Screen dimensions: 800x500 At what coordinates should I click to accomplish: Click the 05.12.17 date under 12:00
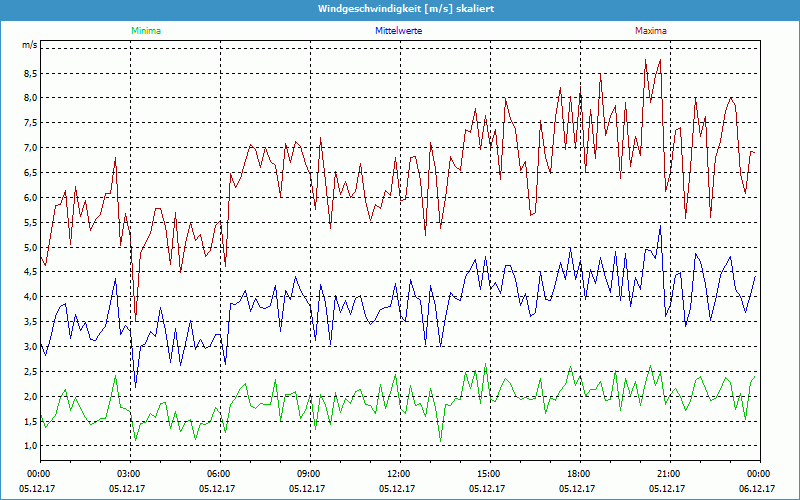[x=396, y=488]
